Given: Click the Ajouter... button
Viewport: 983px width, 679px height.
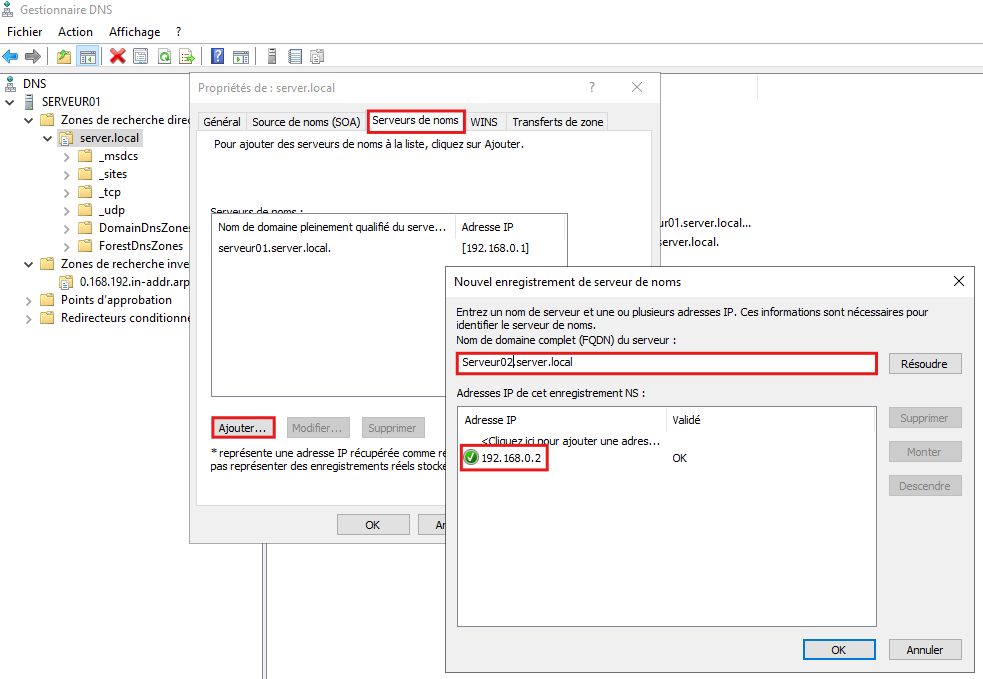Looking at the screenshot, I should [243, 428].
